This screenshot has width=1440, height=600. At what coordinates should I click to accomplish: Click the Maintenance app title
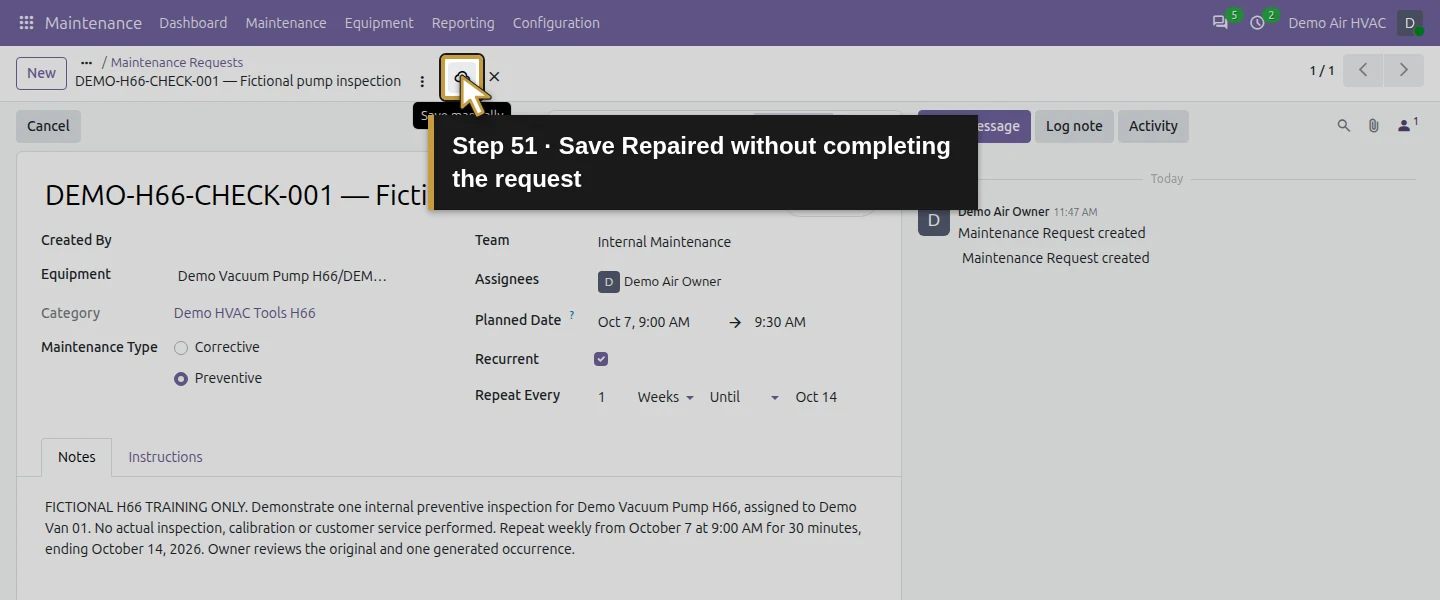(x=93, y=23)
